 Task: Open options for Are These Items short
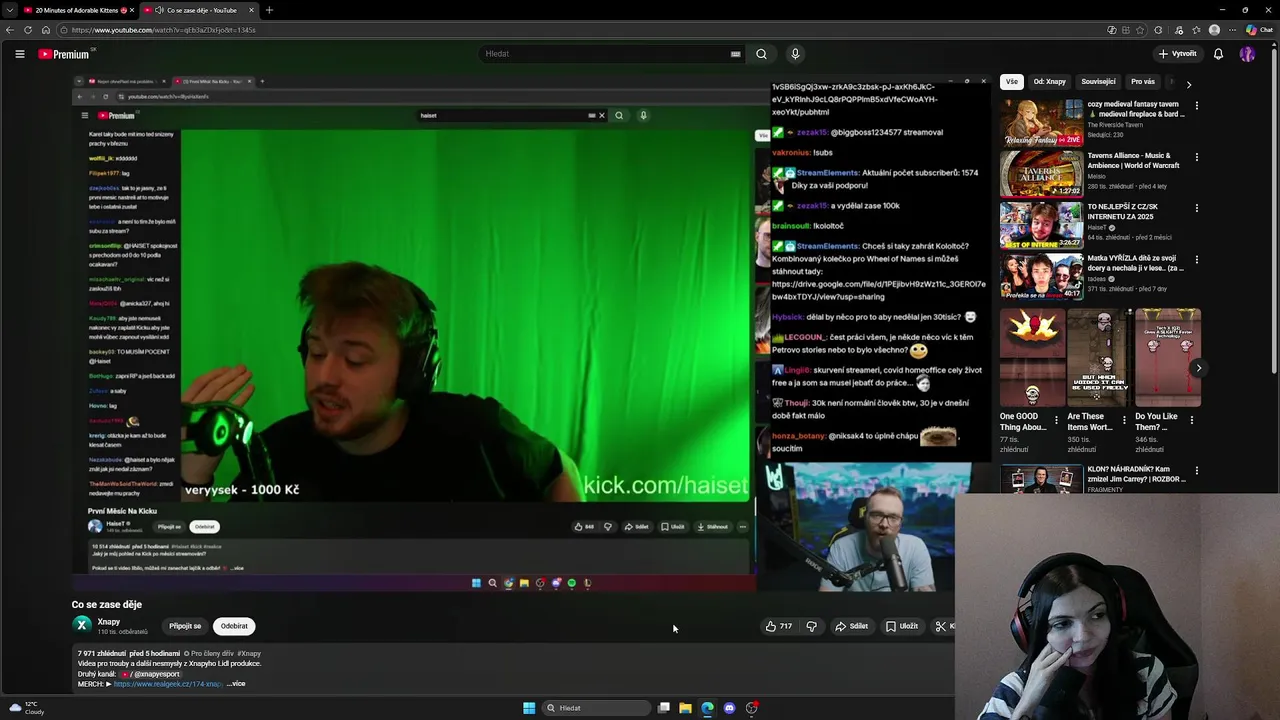[1124, 420]
